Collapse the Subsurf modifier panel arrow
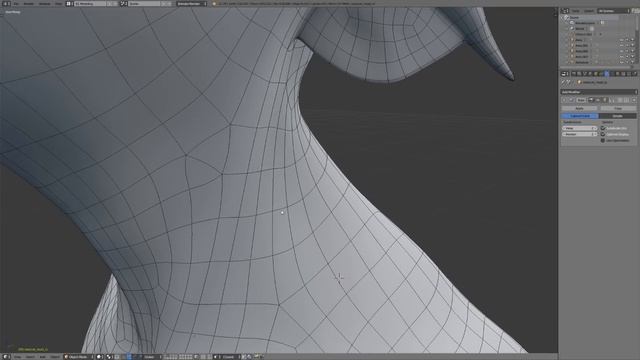 565,100
